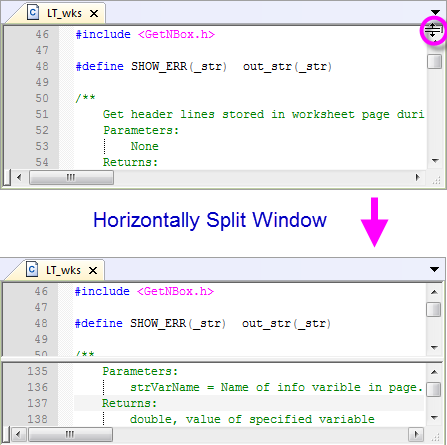447x445 pixels.
Task: Click 'strVarName = Name of info varible' line
Action: coord(276,387)
